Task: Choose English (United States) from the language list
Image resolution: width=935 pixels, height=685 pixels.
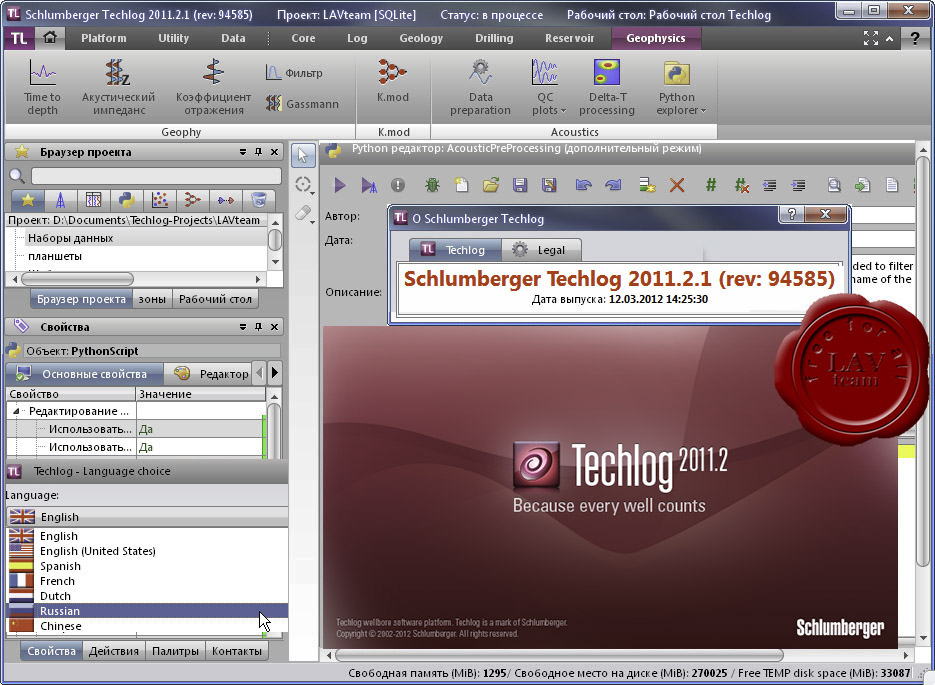Action: point(147,551)
